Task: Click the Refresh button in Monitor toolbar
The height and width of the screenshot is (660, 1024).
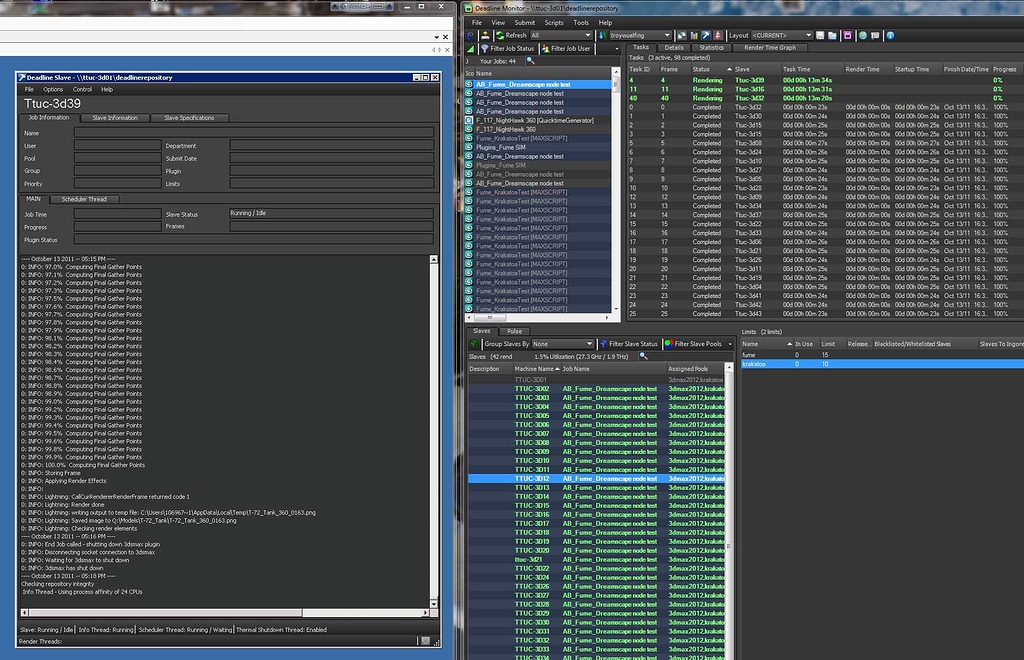Action: (x=510, y=35)
